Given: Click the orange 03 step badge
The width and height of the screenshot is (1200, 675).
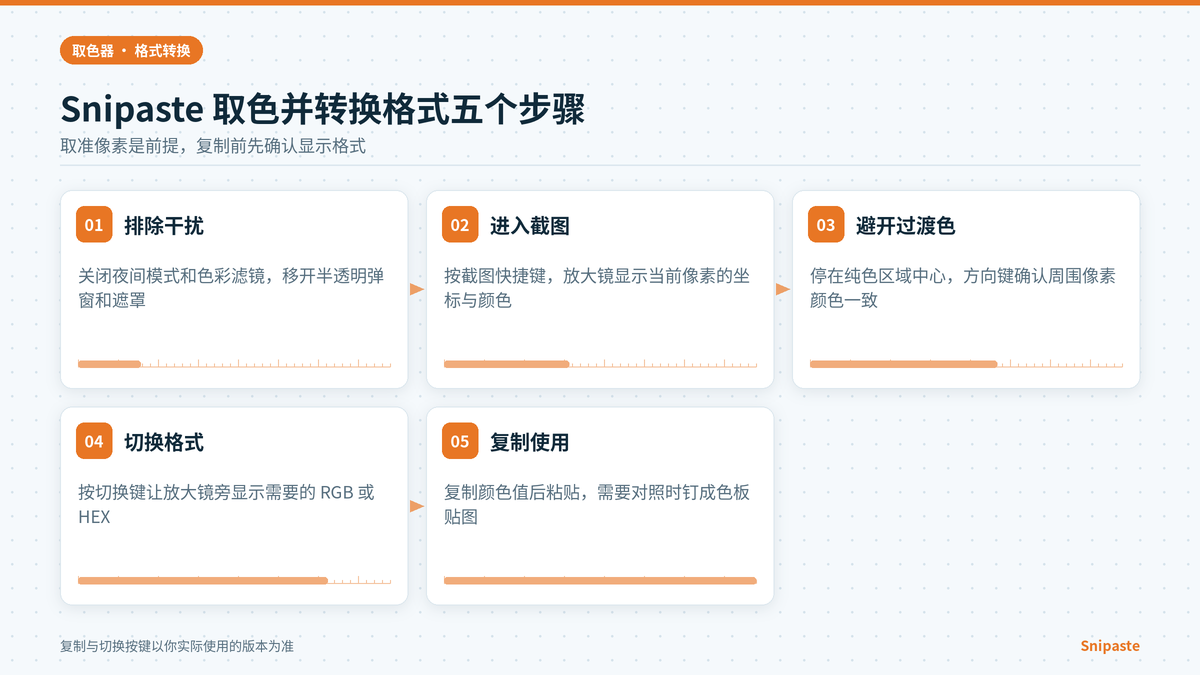Looking at the screenshot, I should tap(826, 225).
